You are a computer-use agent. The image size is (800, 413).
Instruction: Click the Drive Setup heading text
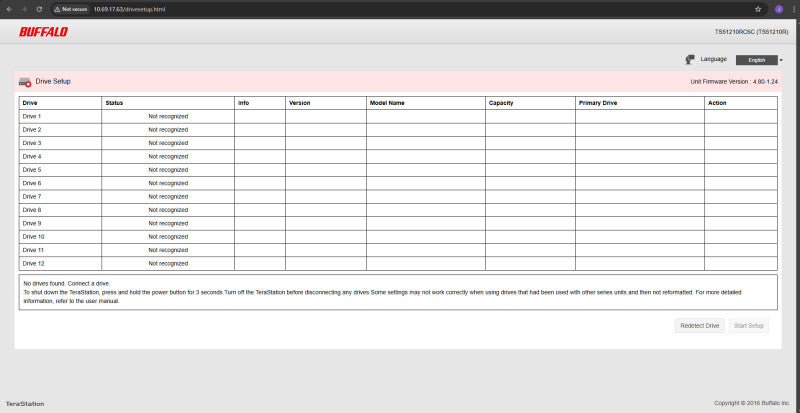tap(53, 81)
